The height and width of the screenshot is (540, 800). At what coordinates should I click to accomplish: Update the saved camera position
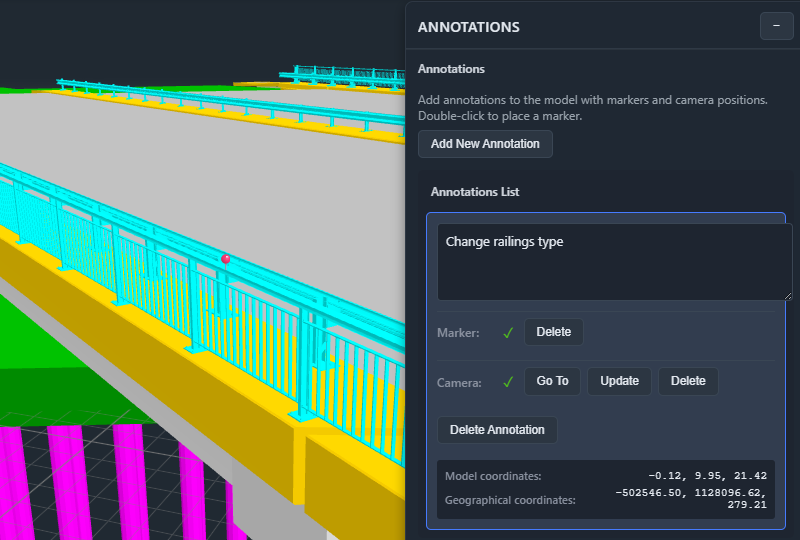[x=619, y=381]
